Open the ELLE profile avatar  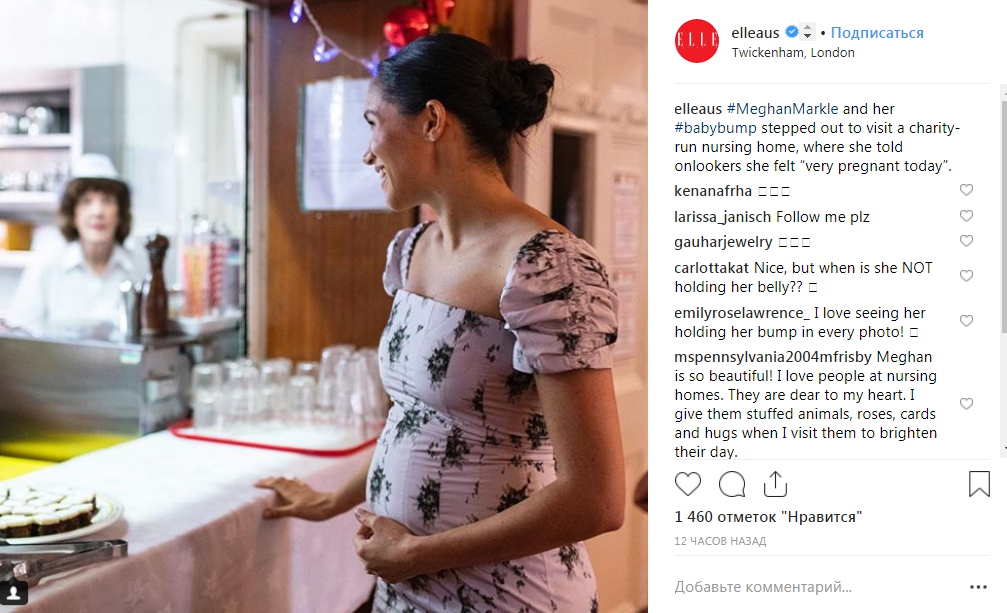pyautogui.click(x=697, y=41)
